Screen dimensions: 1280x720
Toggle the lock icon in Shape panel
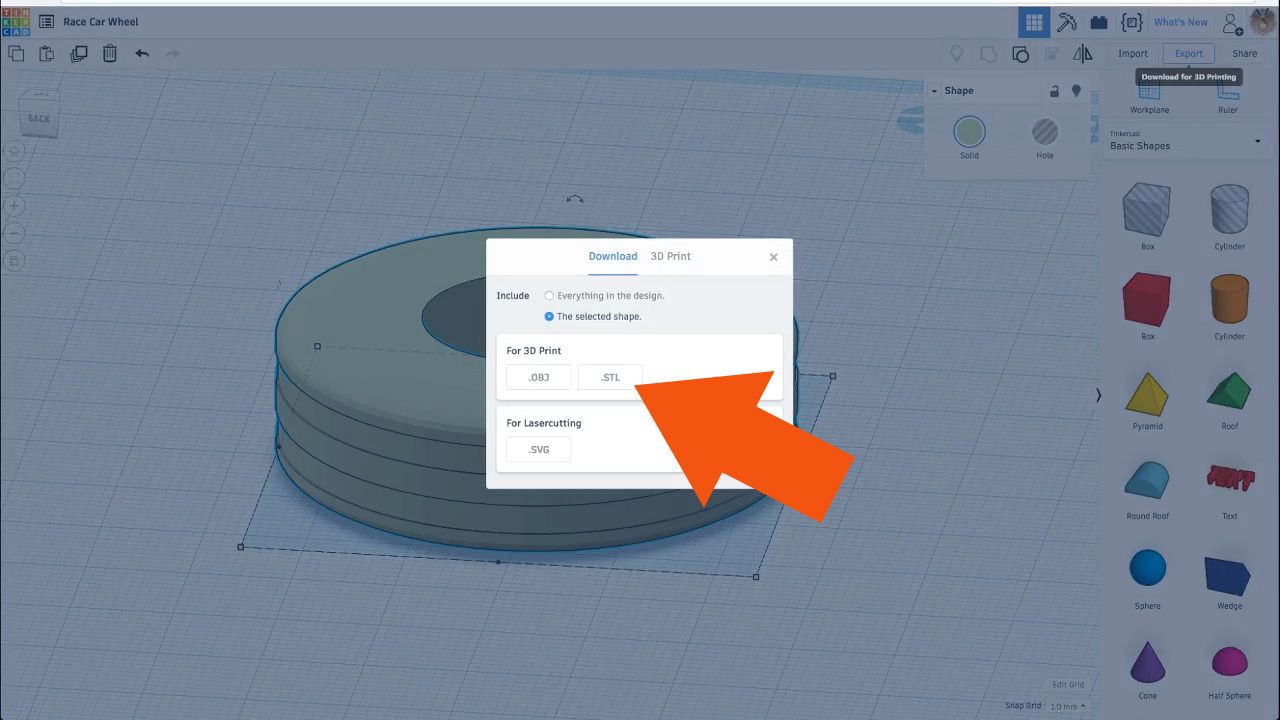(x=1054, y=91)
